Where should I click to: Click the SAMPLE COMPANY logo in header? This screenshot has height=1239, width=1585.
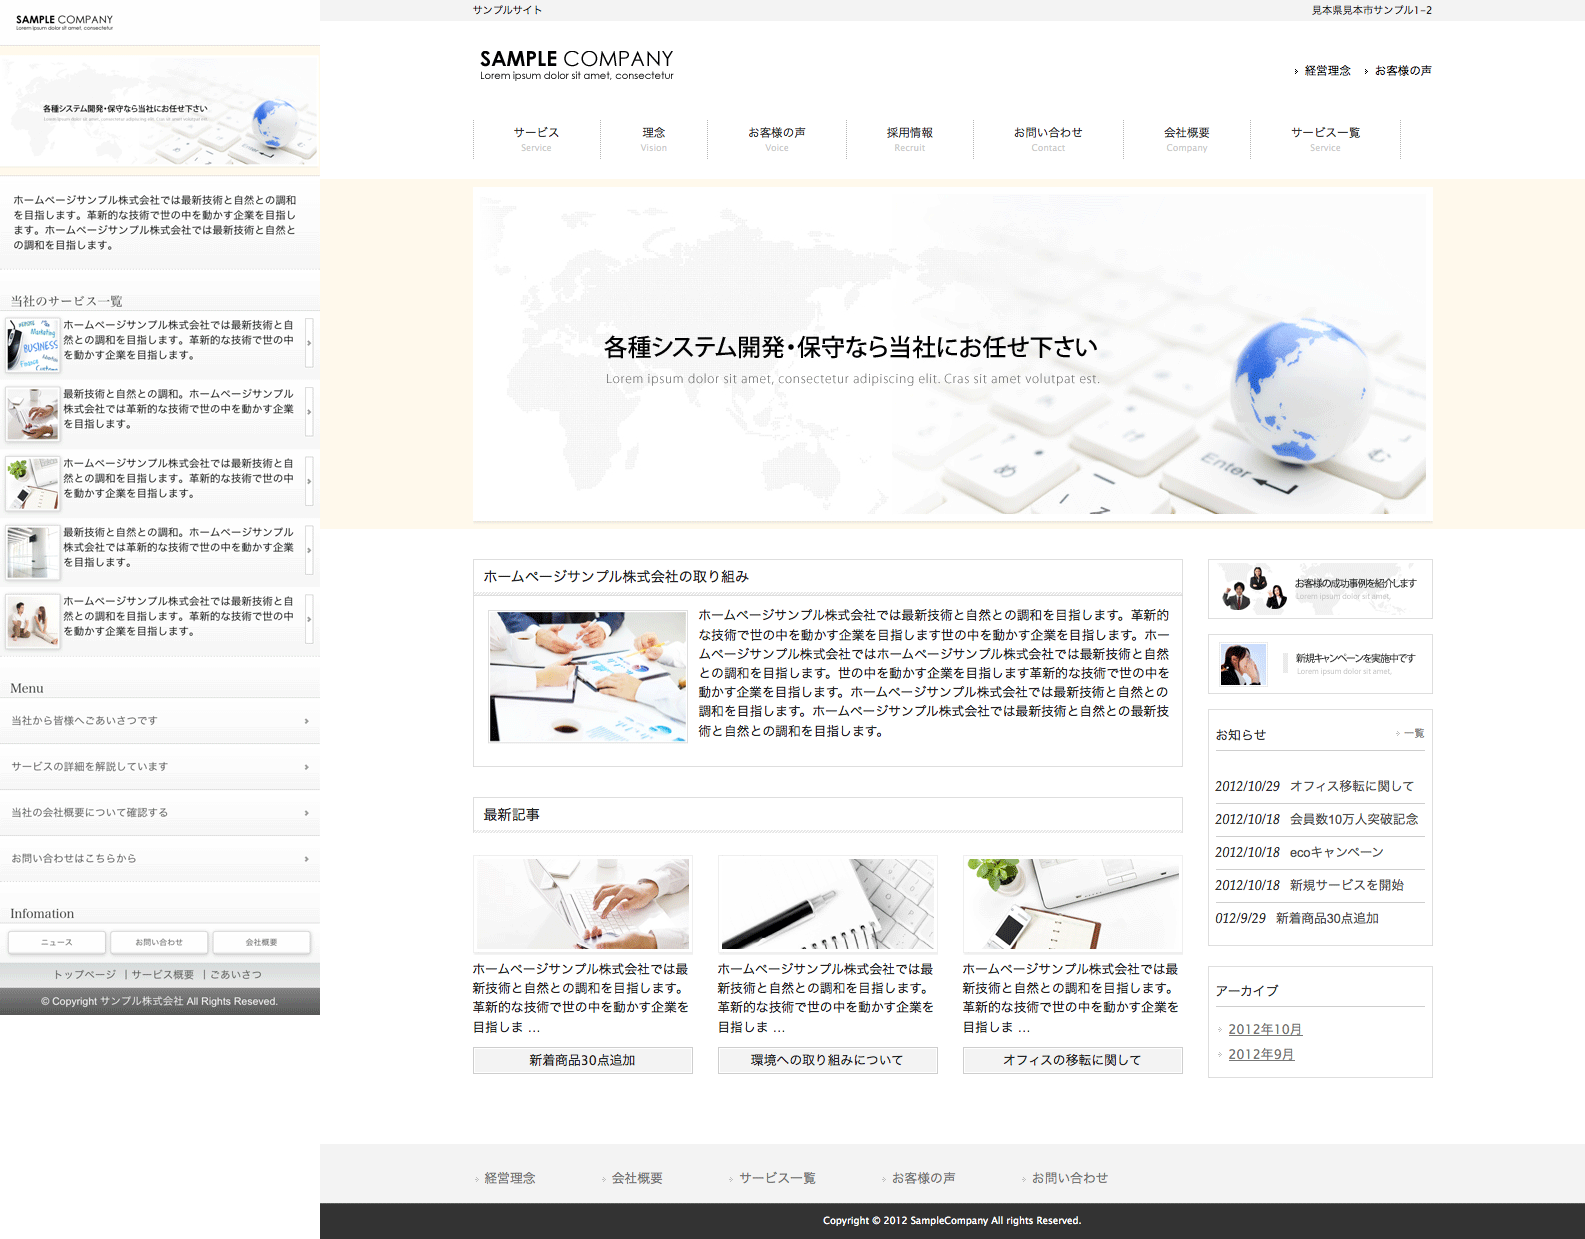(576, 64)
